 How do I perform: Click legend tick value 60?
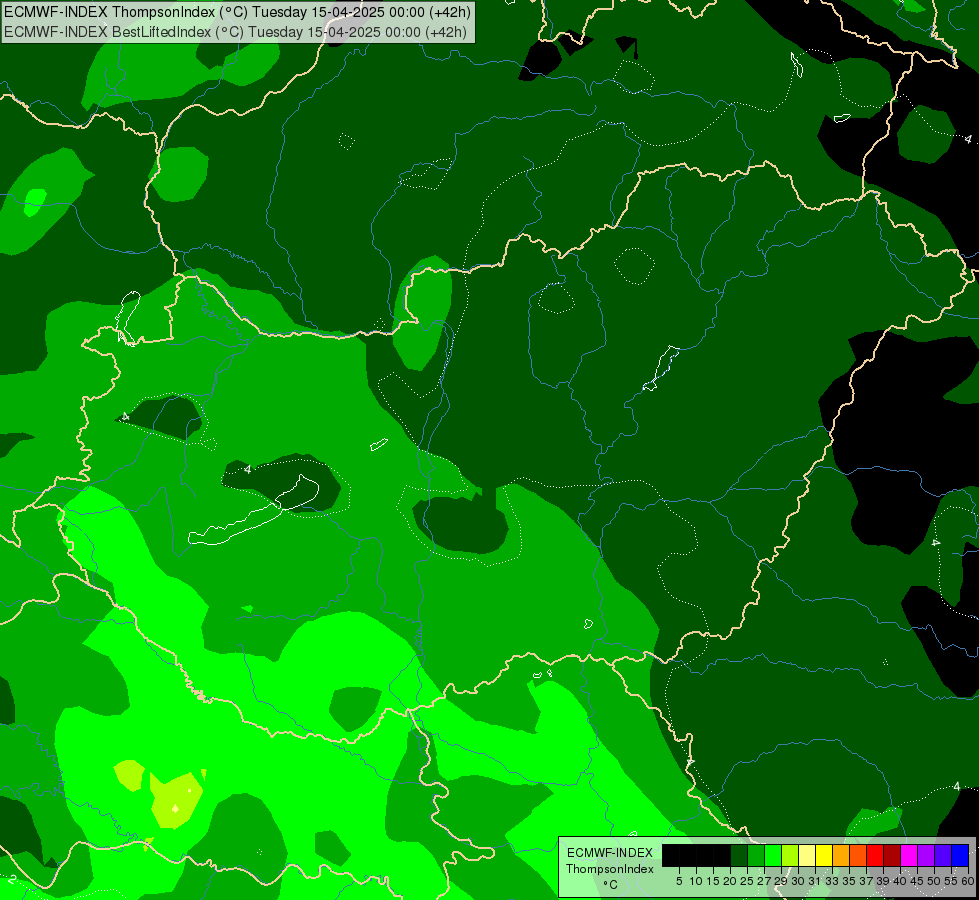click(x=968, y=881)
